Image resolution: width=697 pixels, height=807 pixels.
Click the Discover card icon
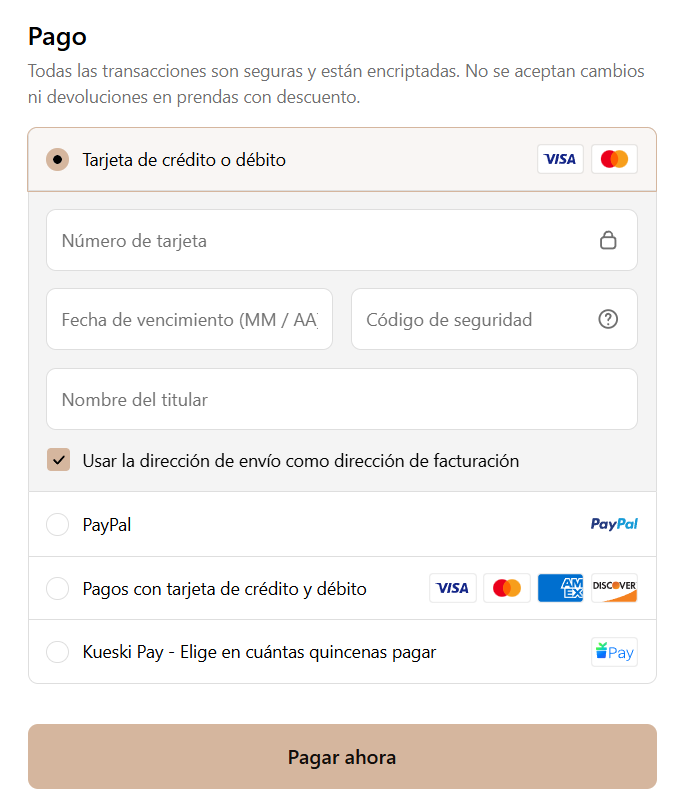pyautogui.click(x=614, y=588)
